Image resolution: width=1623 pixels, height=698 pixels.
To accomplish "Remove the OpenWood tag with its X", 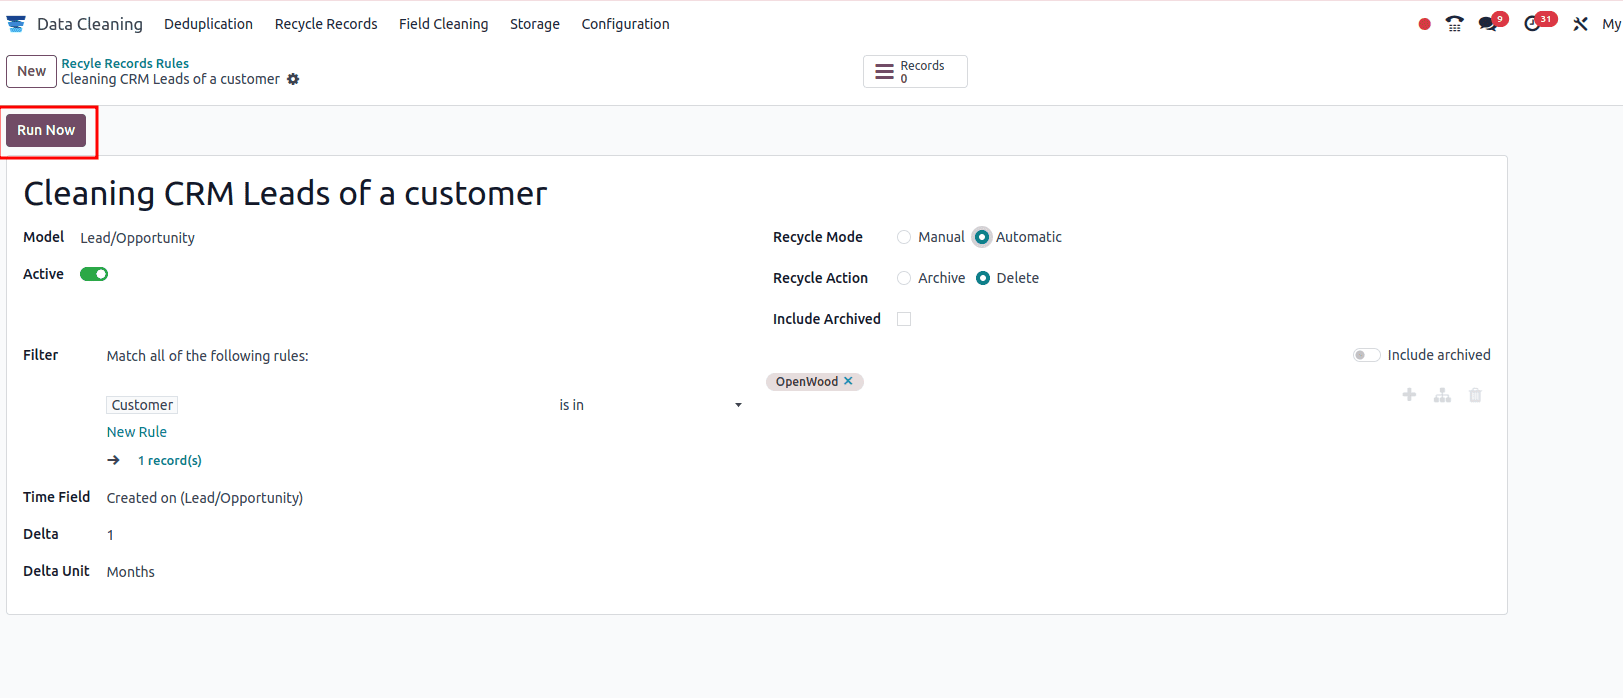I will (848, 381).
